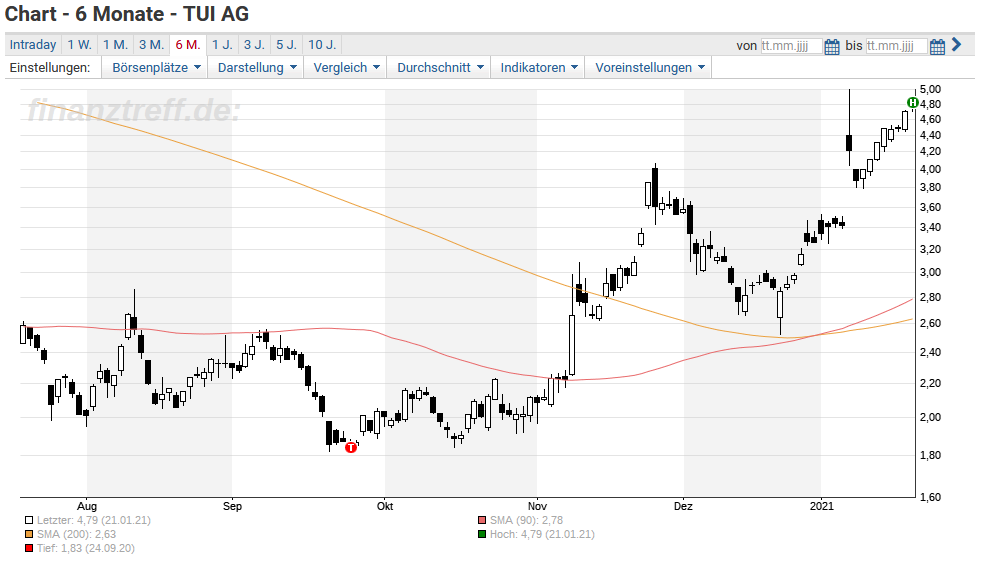Click the 'Sep' axis label
Image resolution: width=981 pixels, height=566 pixels.
coord(232,506)
